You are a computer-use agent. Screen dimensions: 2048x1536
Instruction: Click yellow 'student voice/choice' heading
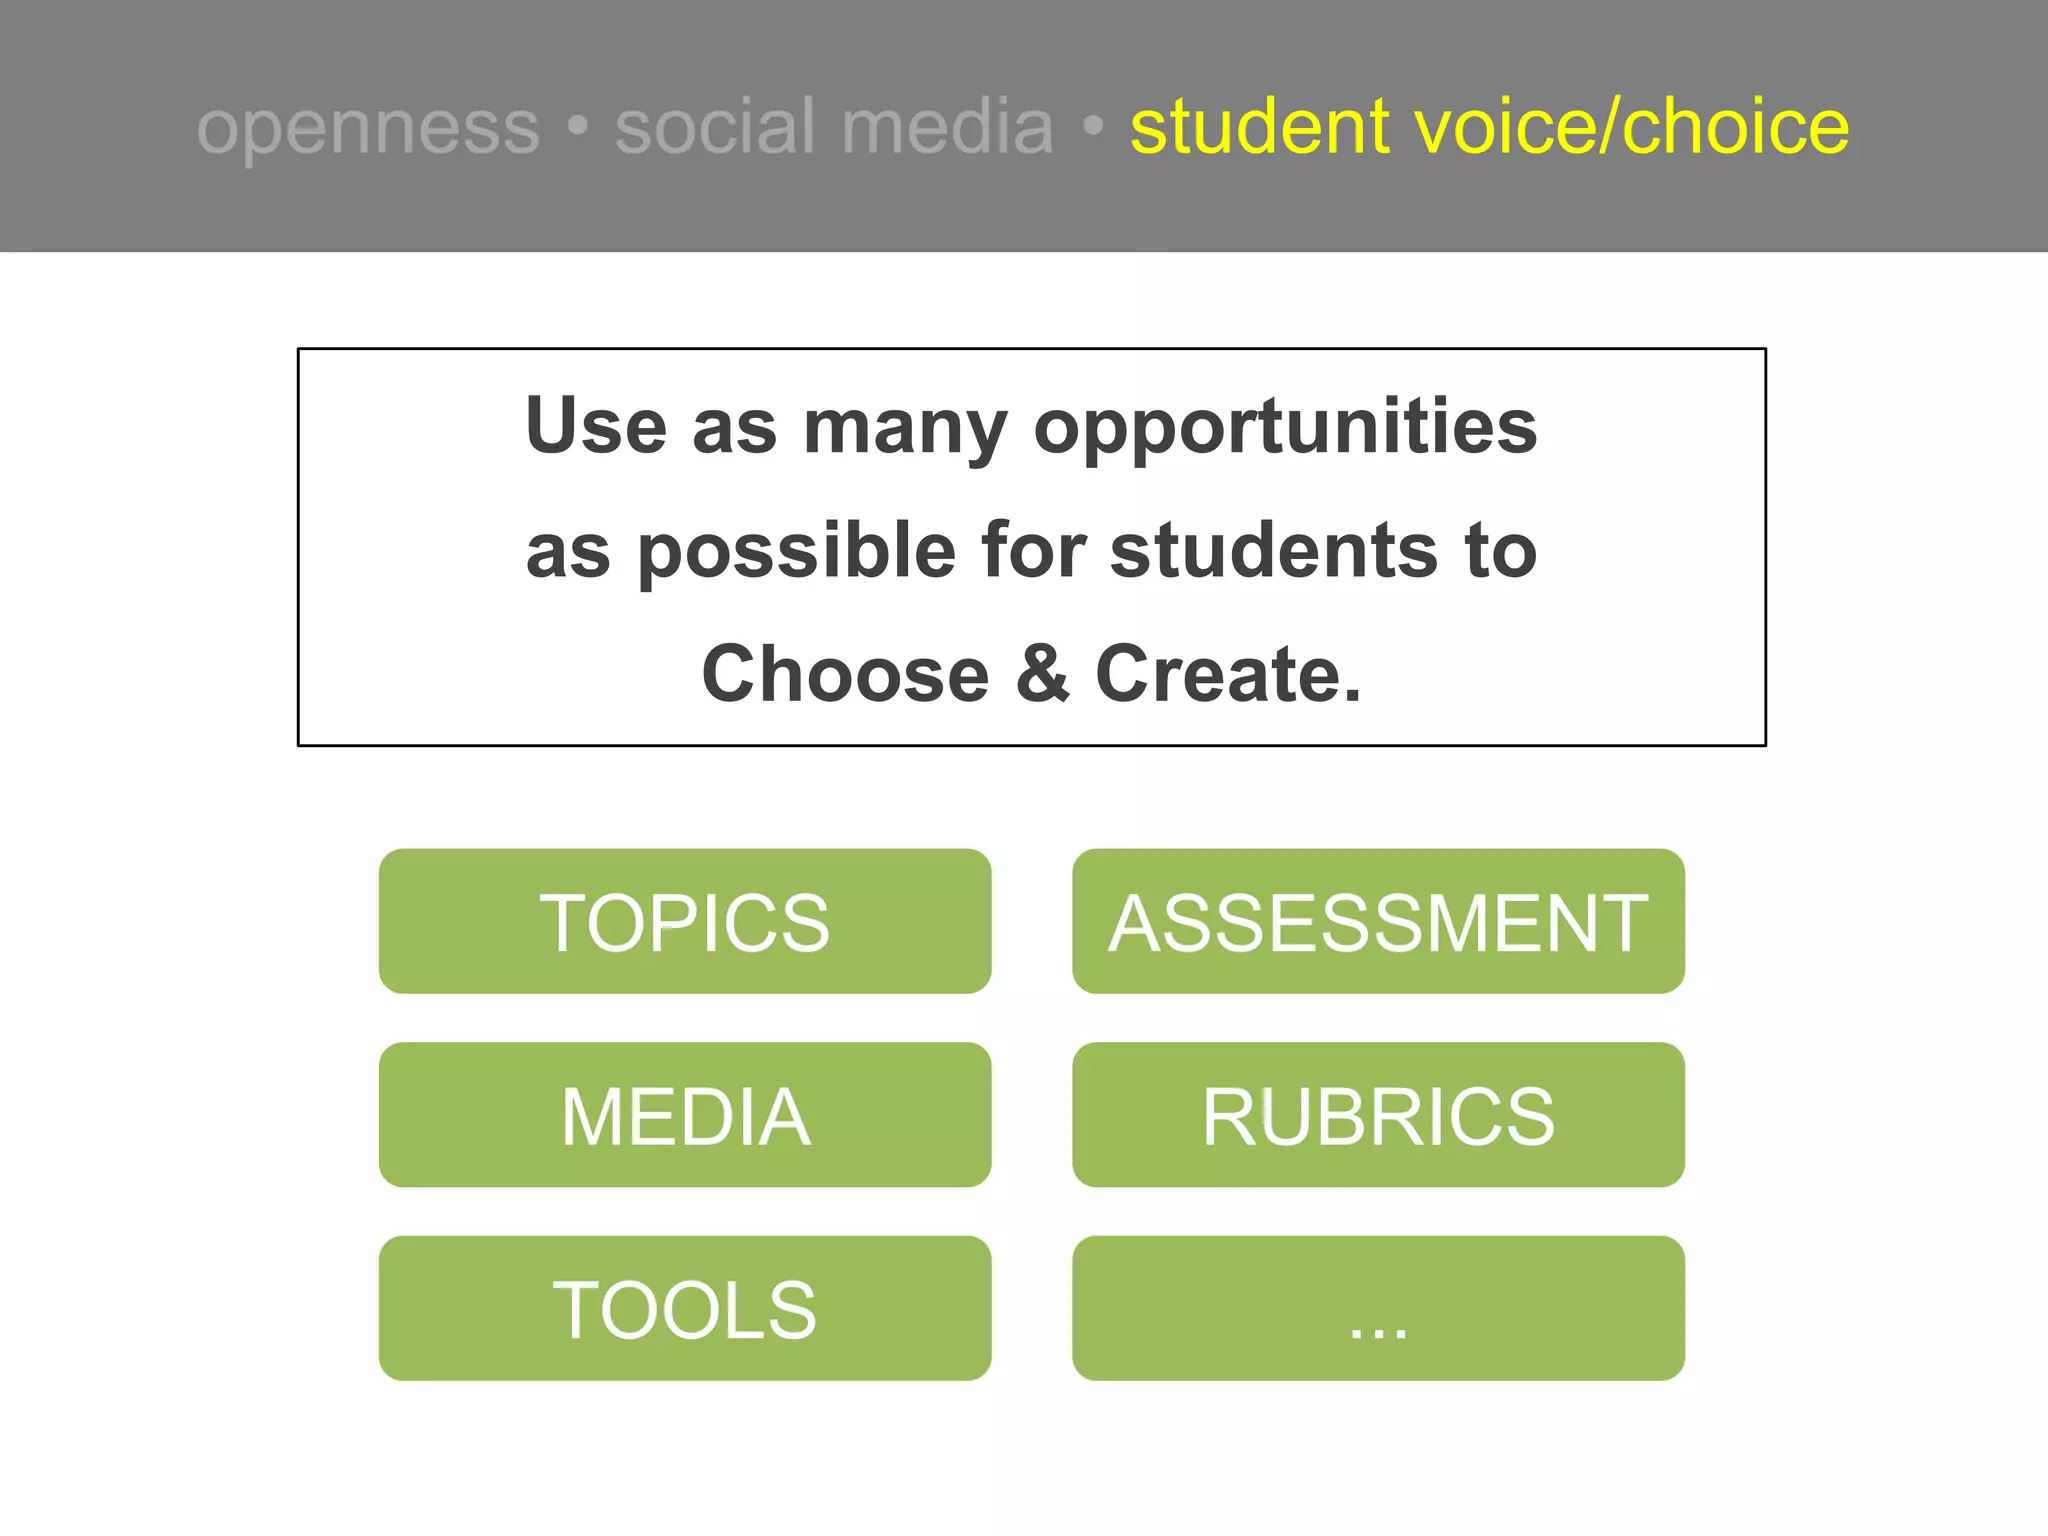[x=1490, y=127]
